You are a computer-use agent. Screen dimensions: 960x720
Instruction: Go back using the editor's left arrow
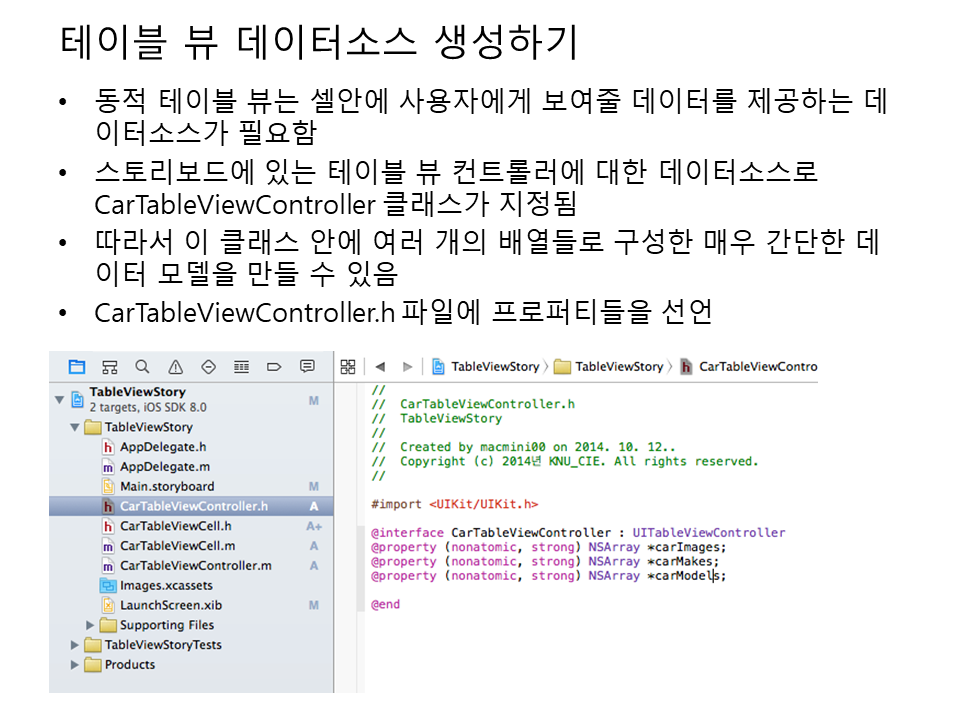point(381,367)
